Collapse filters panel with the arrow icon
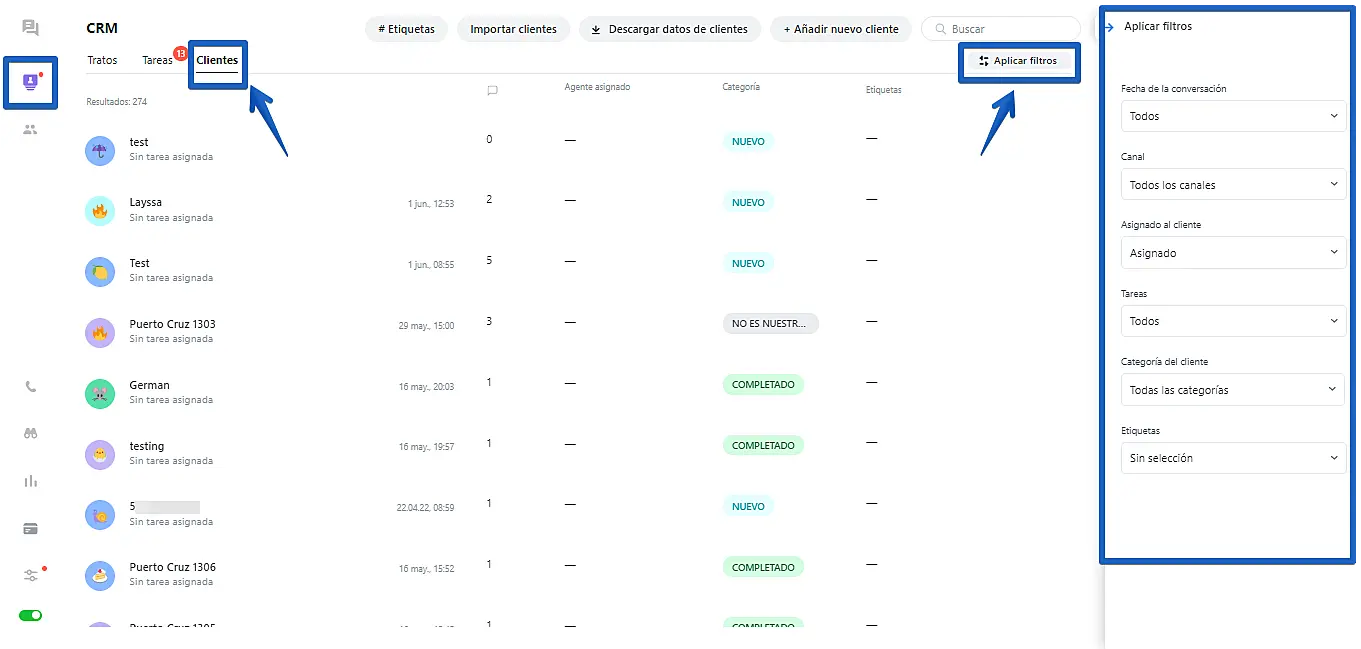Image resolution: width=1361 pixels, height=649 pixels. (1110, 27)
